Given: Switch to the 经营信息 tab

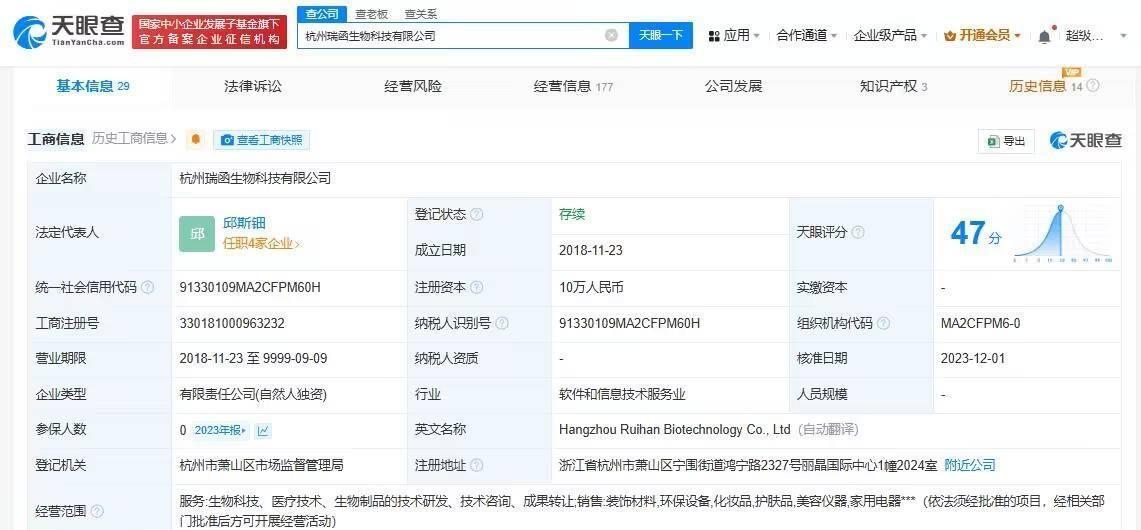Looking at the screenshot, I should [573, 86].
